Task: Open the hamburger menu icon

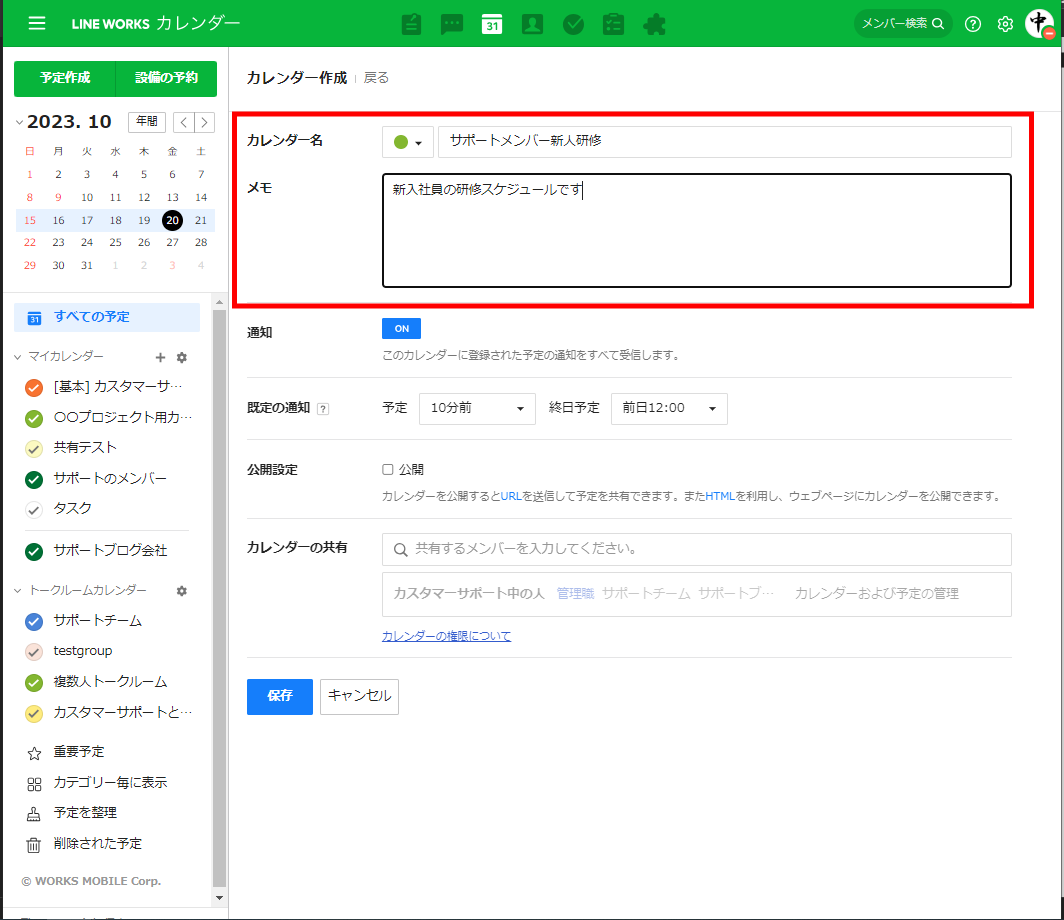Action: (x=37, y=23)
